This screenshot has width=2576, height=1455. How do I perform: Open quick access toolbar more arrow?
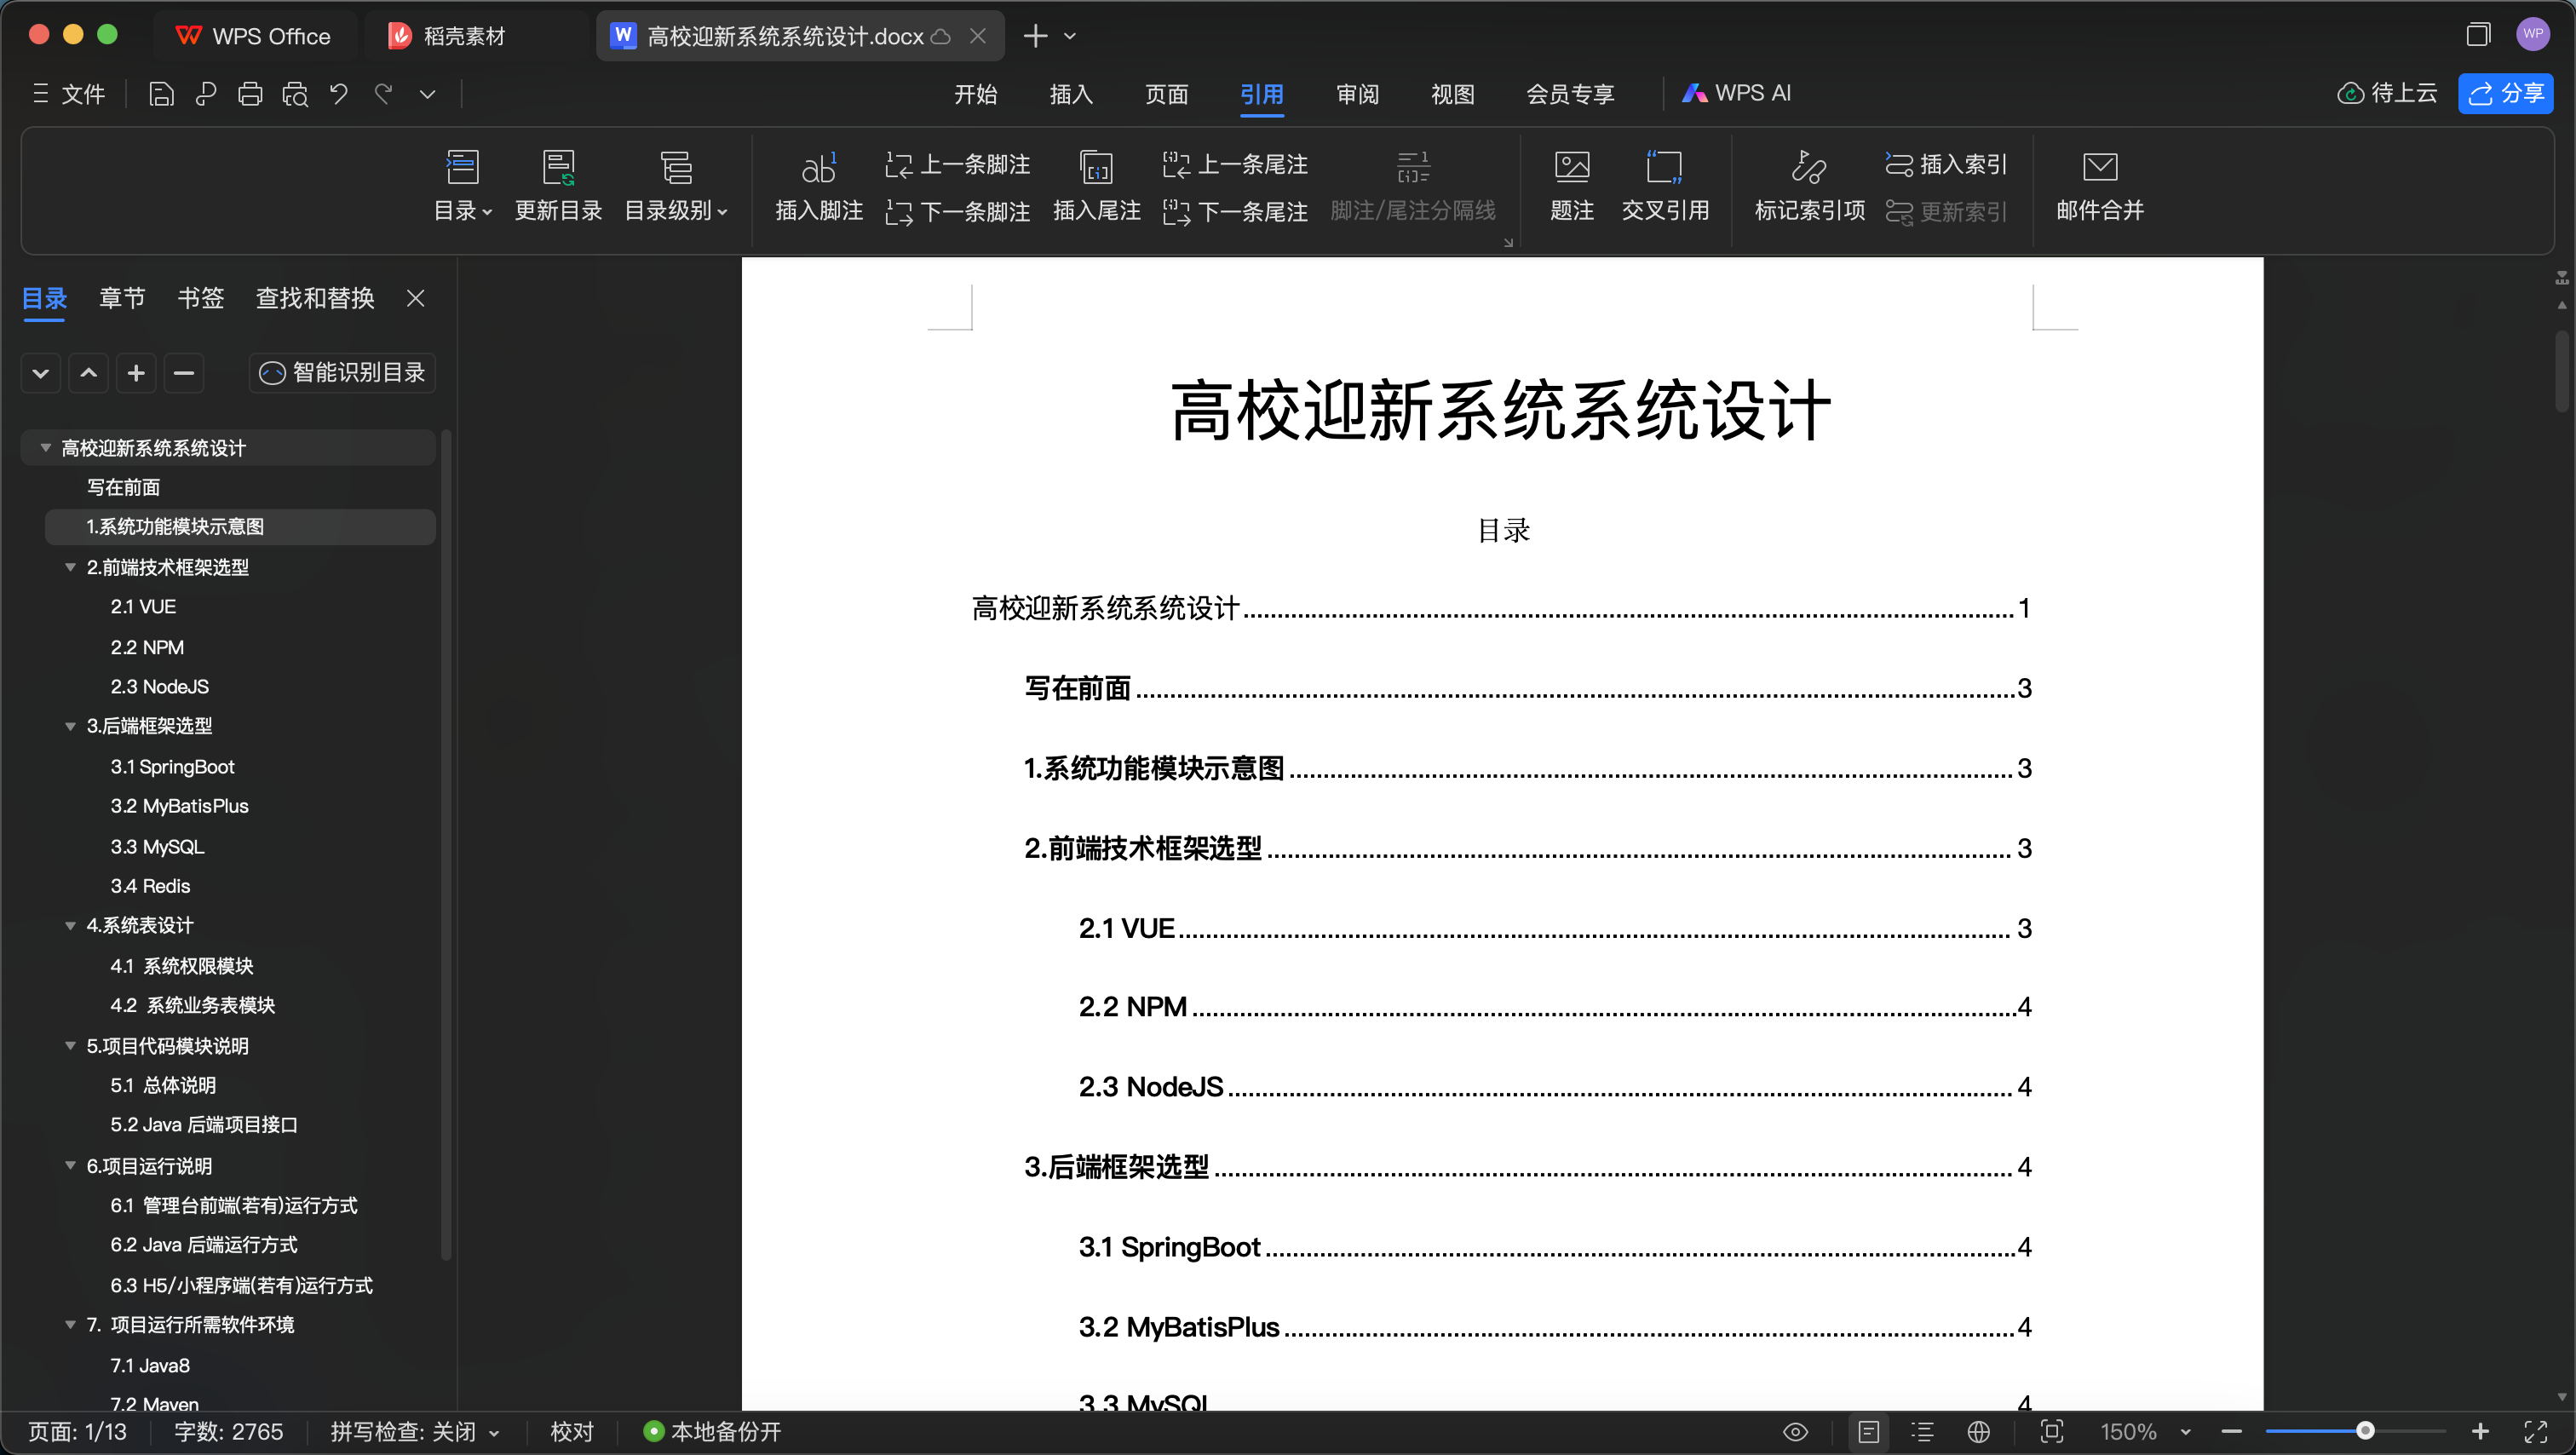click(427, 94)
